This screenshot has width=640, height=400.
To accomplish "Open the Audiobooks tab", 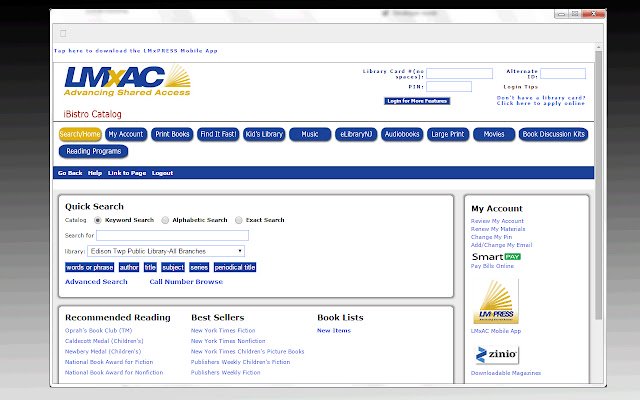I will coord(402,134).
